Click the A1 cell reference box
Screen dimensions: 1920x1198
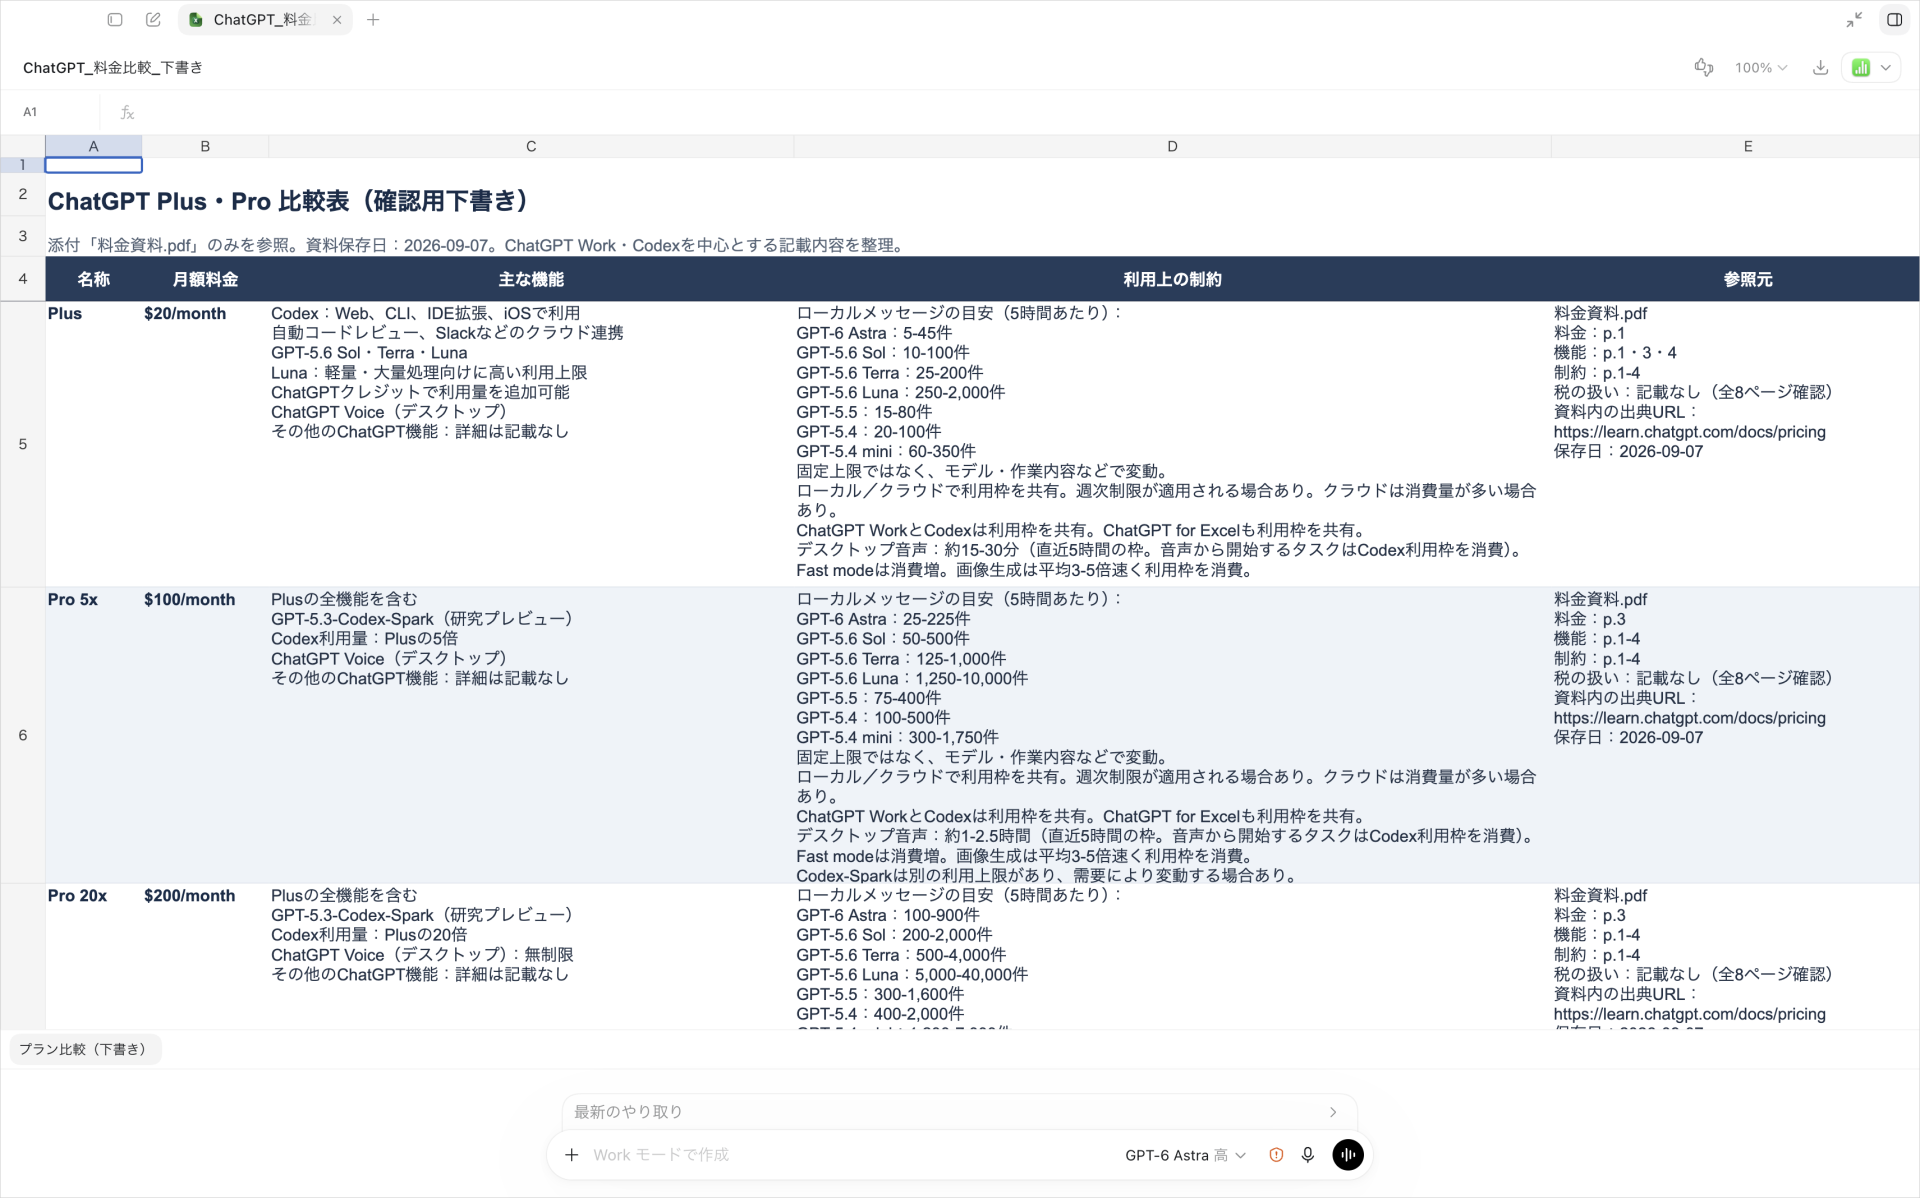52,112
